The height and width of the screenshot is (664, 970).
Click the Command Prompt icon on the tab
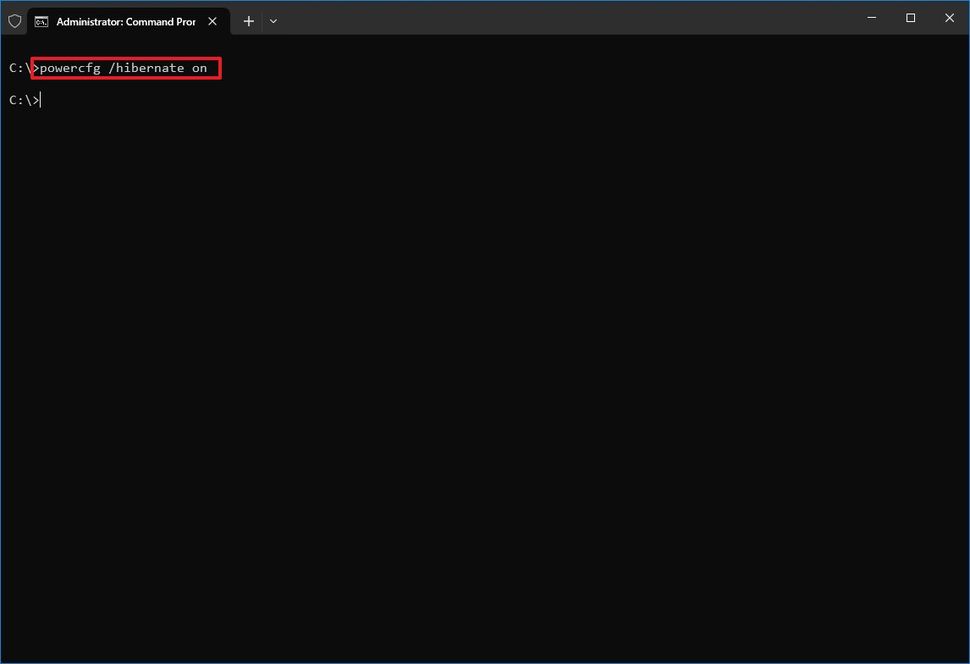coord(42,20)
